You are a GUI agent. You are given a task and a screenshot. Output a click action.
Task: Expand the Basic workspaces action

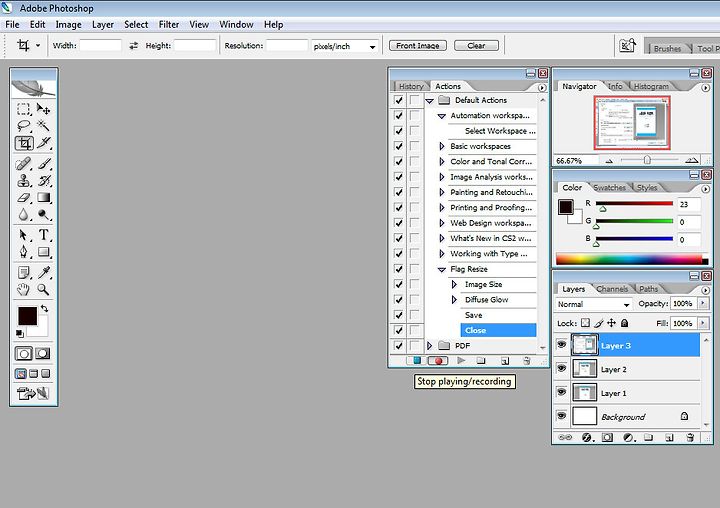442,146
